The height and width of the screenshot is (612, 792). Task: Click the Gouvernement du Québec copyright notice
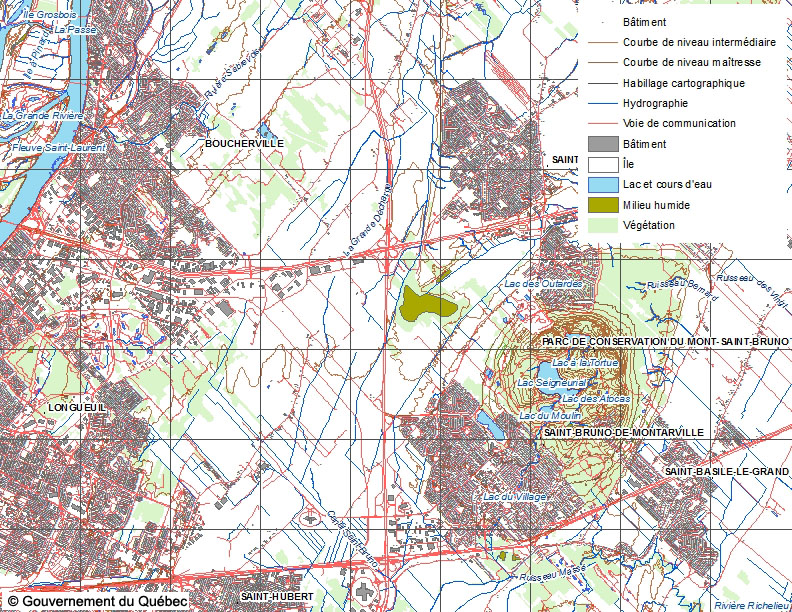click(x=97, y=601)
